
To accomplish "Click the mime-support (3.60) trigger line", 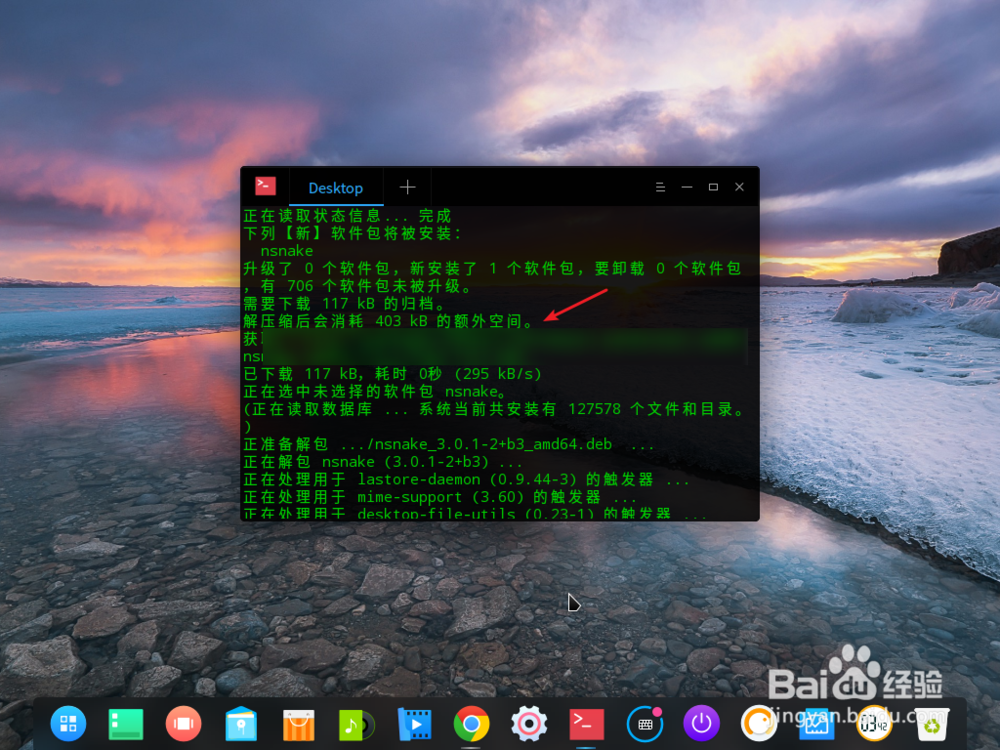I will pos(439,497).
